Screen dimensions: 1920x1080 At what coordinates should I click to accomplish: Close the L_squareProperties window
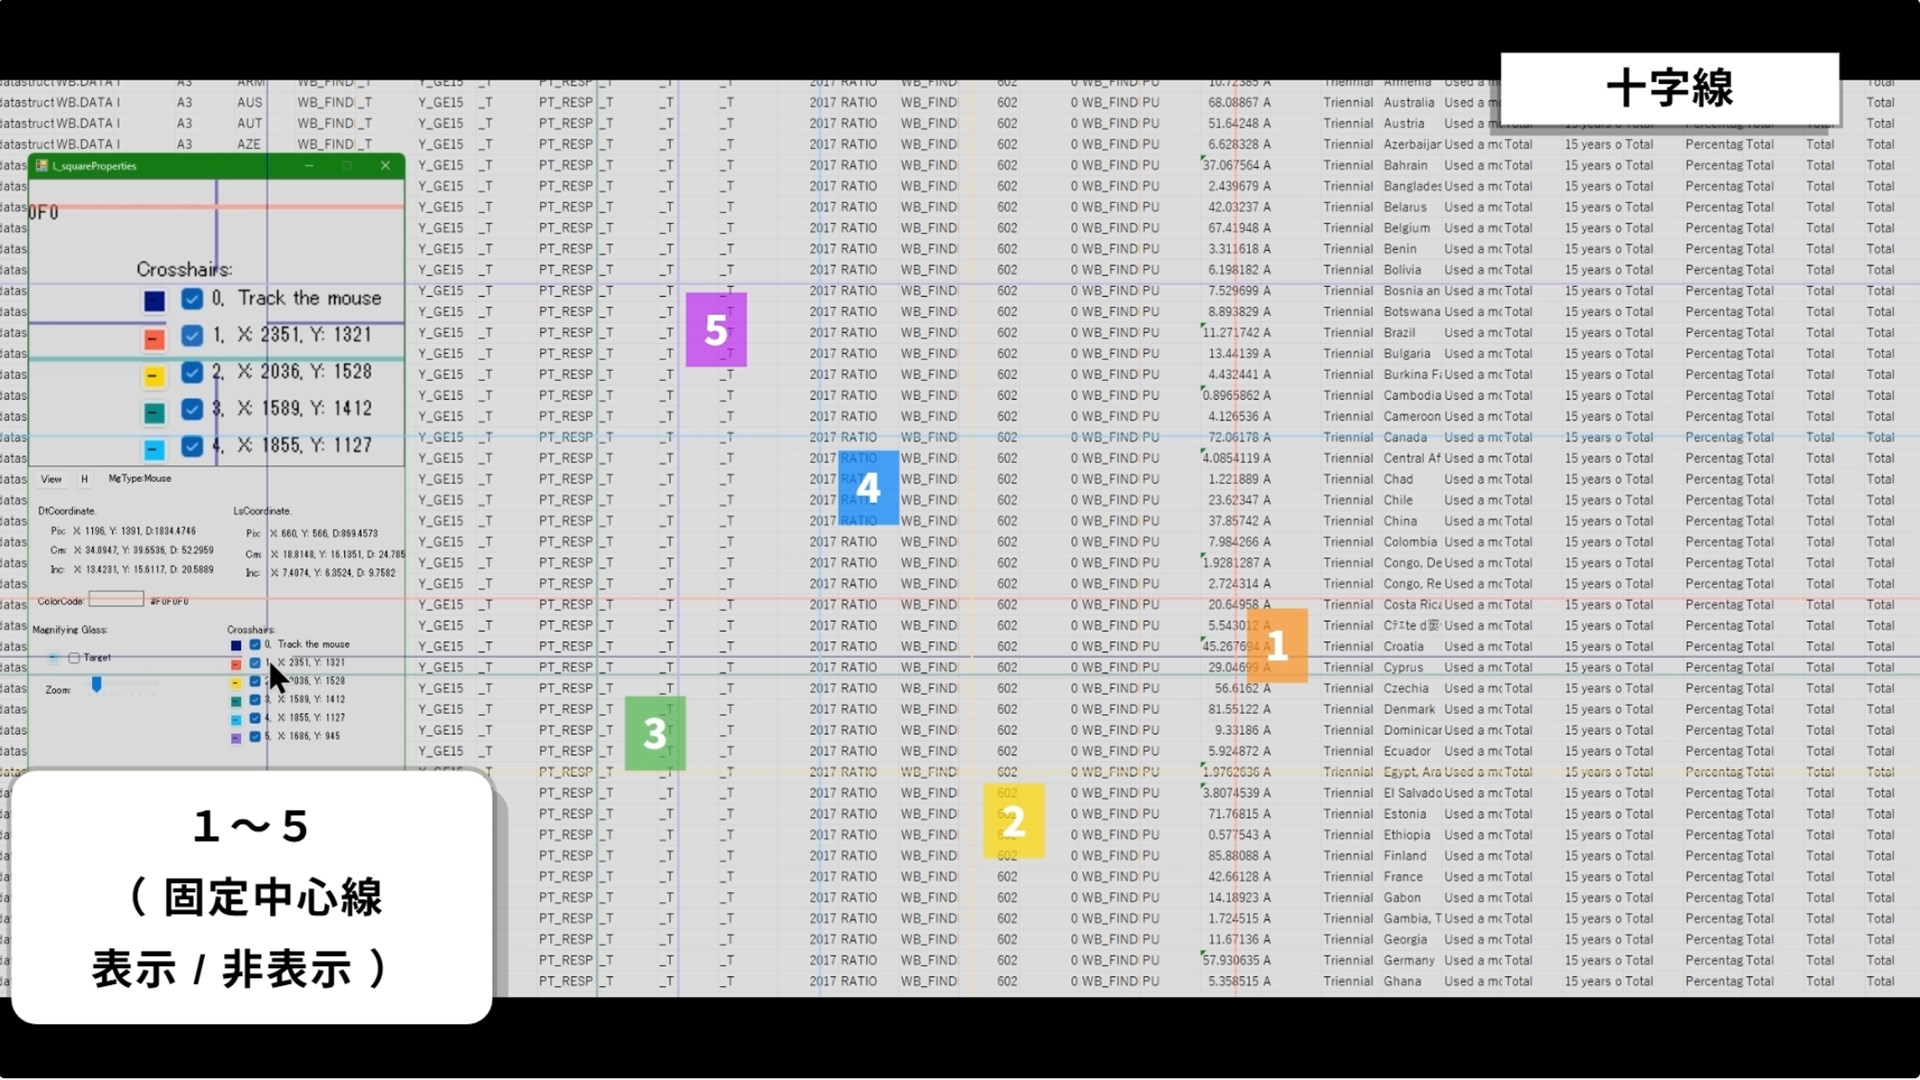click(385, 166)
